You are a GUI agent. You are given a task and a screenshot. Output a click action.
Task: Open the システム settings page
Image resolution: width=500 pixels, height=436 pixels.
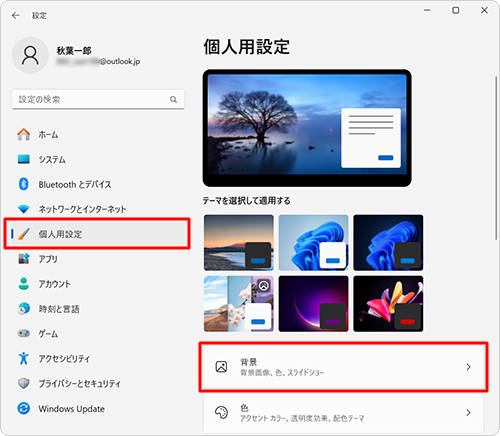(97, 159)
